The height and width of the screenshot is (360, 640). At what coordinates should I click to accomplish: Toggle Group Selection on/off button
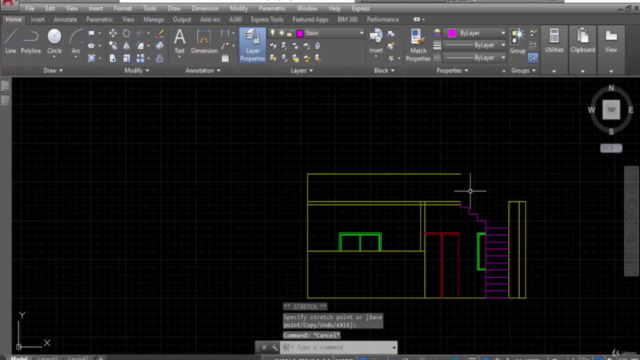[x=533, y=58]
